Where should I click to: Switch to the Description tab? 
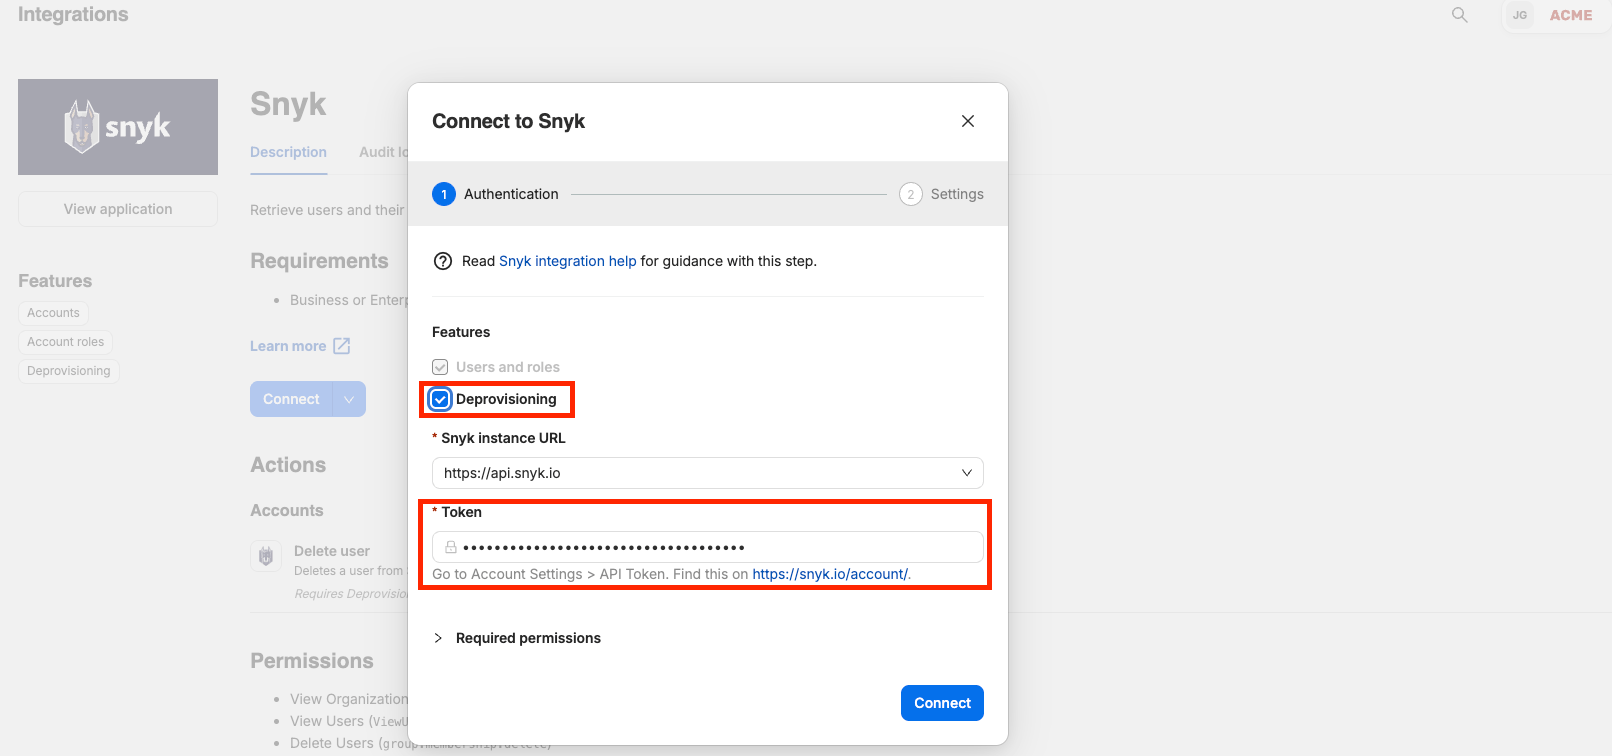pyautogui.click(x=288, y=152)
